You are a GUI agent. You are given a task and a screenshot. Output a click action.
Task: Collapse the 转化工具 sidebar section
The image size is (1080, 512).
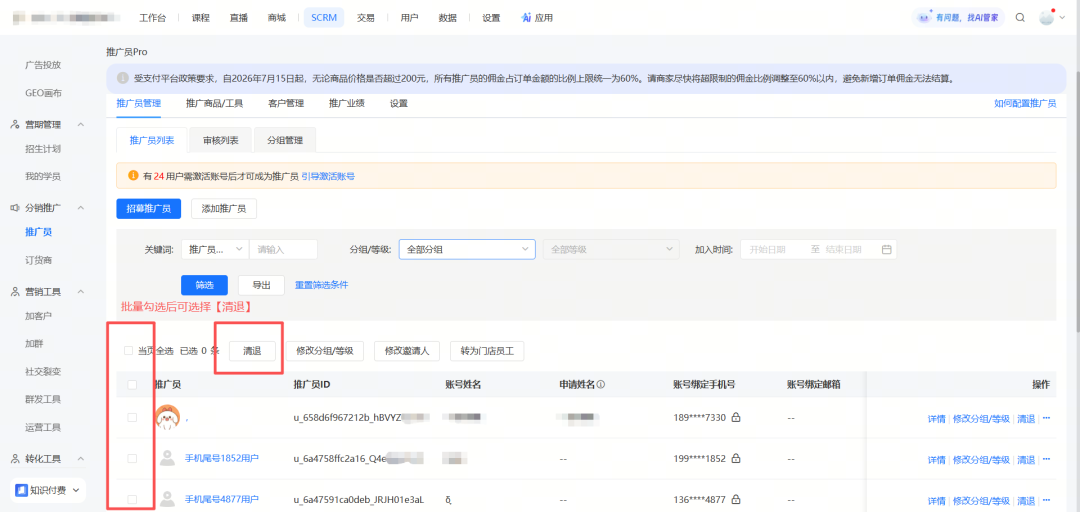(x=81, y=458)
